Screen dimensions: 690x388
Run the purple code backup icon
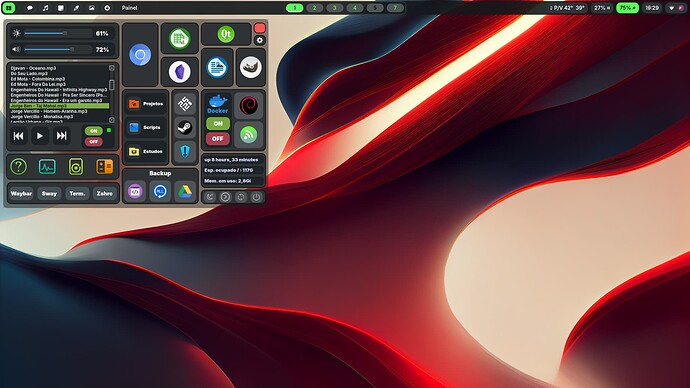135,191
